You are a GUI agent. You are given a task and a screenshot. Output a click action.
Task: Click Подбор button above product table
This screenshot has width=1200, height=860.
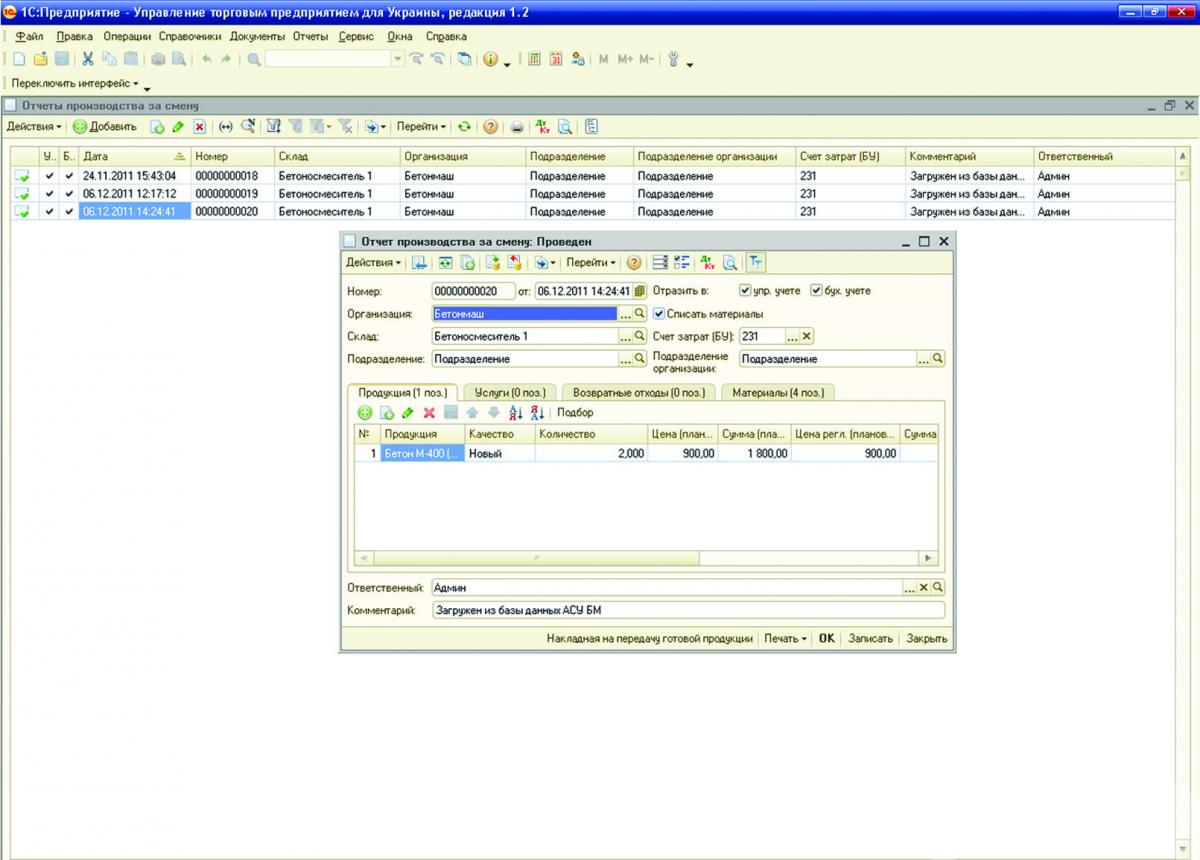tap(575, 413)
